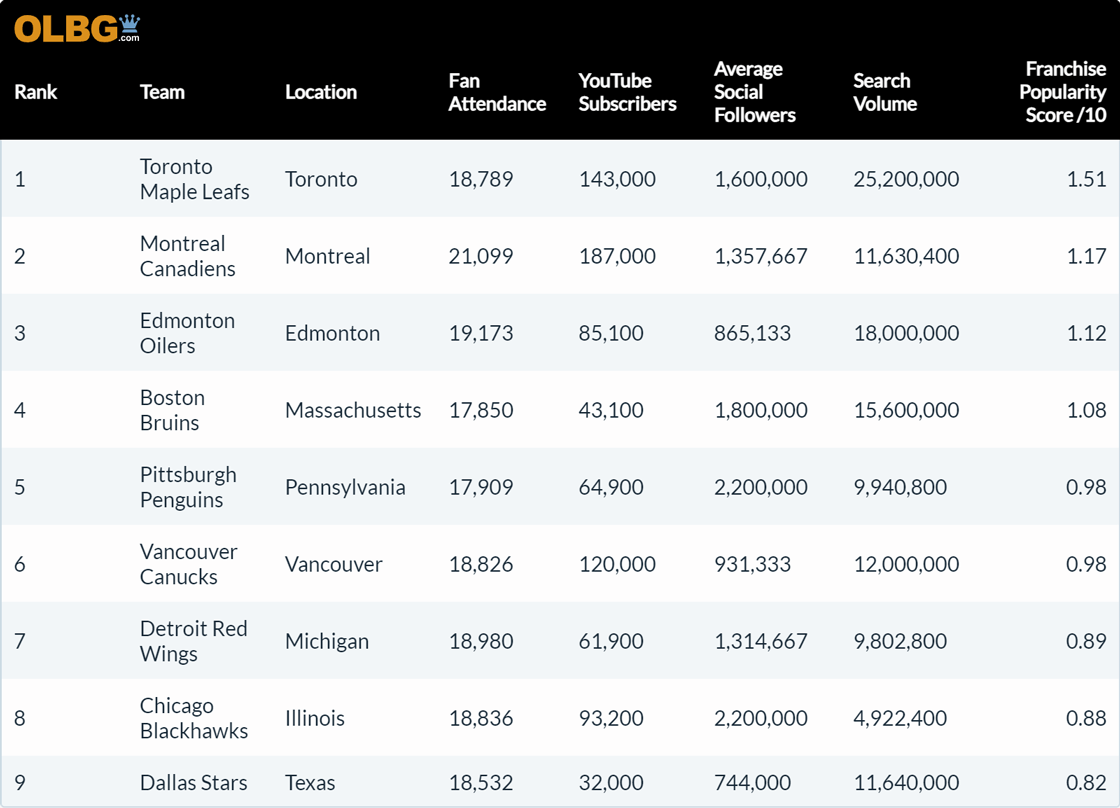The width and height of the screenshot is (1120, 808).
Task: Select the Detroit Red Wings team cell
Action: 194,641
